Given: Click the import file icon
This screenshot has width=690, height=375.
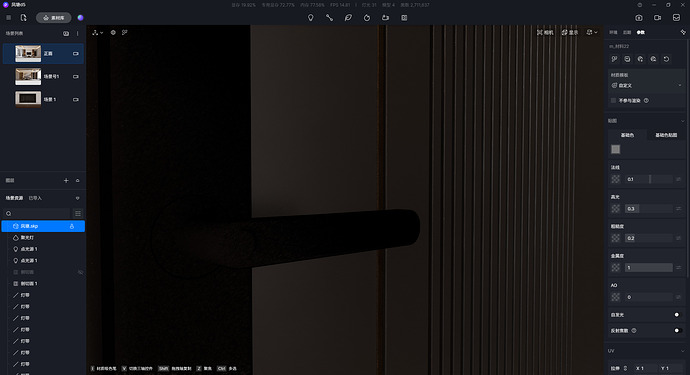Looking at the screenshot, I should click(23, 18).
